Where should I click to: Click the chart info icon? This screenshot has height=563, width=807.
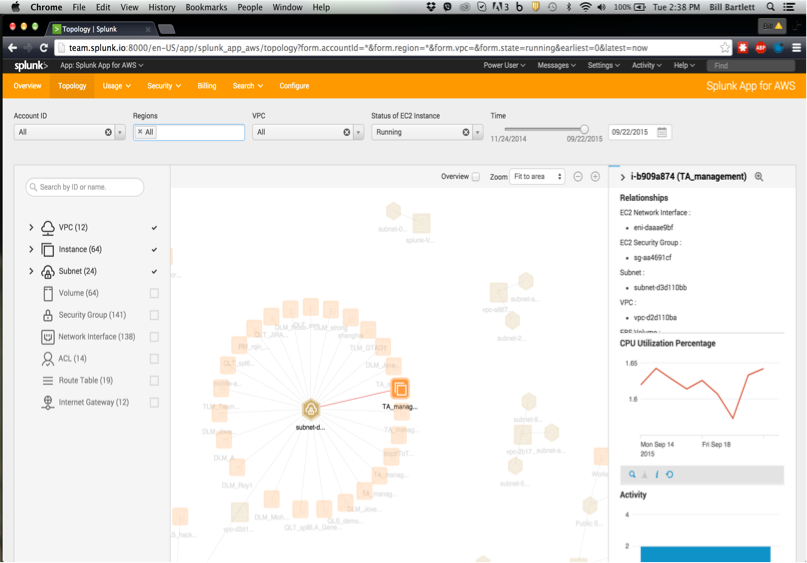click(x=657, y=474)
